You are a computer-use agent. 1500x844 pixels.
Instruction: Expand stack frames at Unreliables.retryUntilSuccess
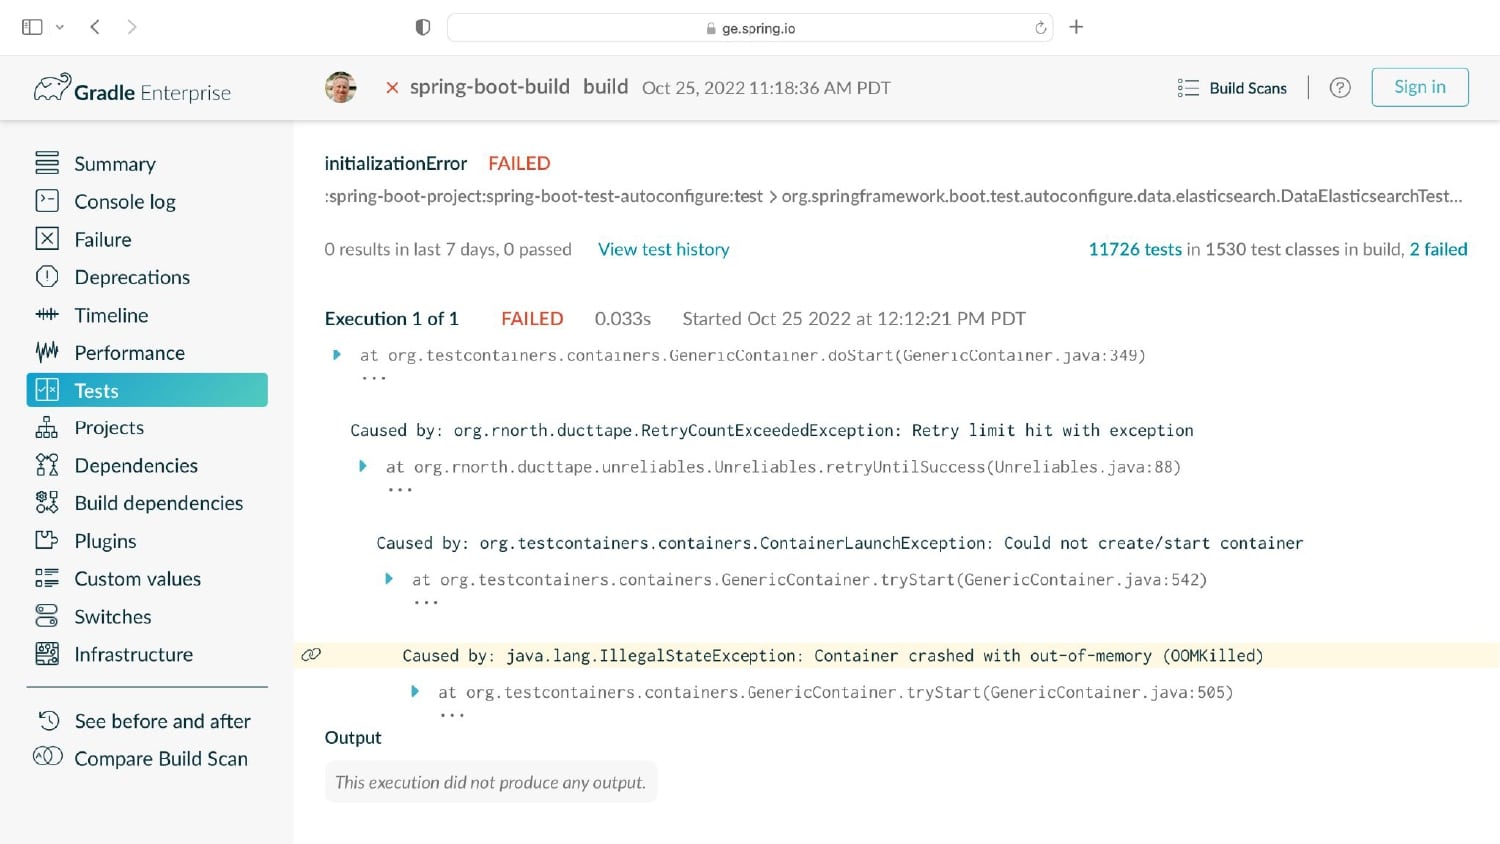pos(363,466)
